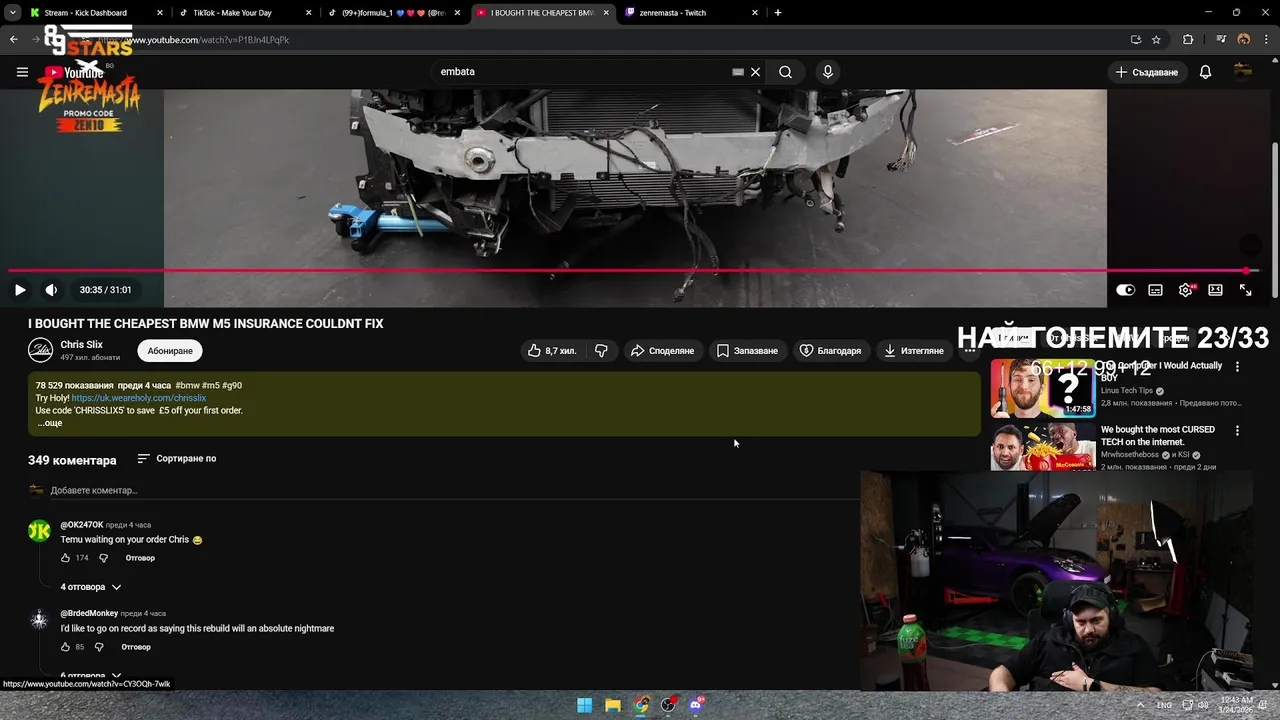1280x720 pixels.
Task: Switch to the (99+)formula_1 tab
Action: tap(394, 13)
